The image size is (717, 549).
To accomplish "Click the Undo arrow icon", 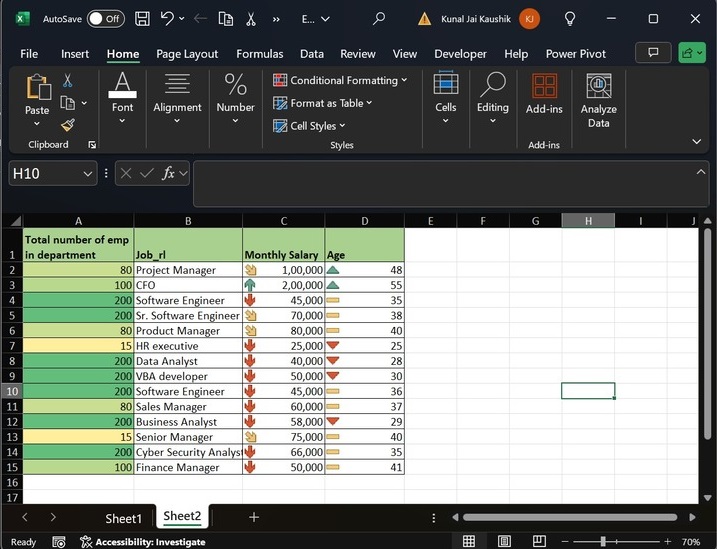I will click(167, 19).
